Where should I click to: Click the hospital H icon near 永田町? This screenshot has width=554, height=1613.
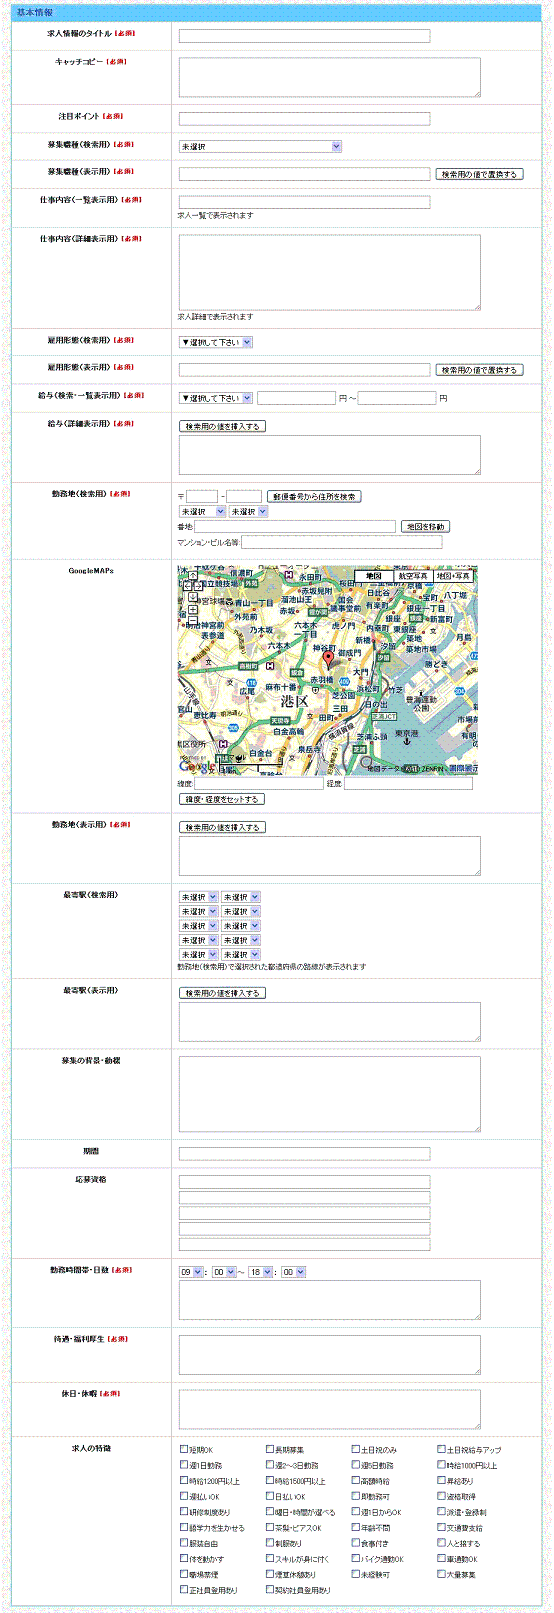point(288,574)
